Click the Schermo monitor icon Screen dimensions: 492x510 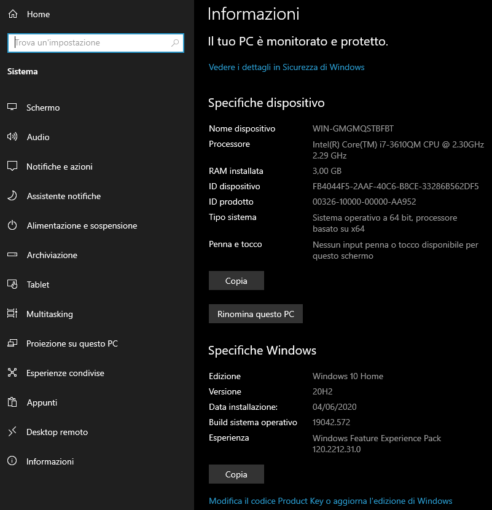[12, 107]
